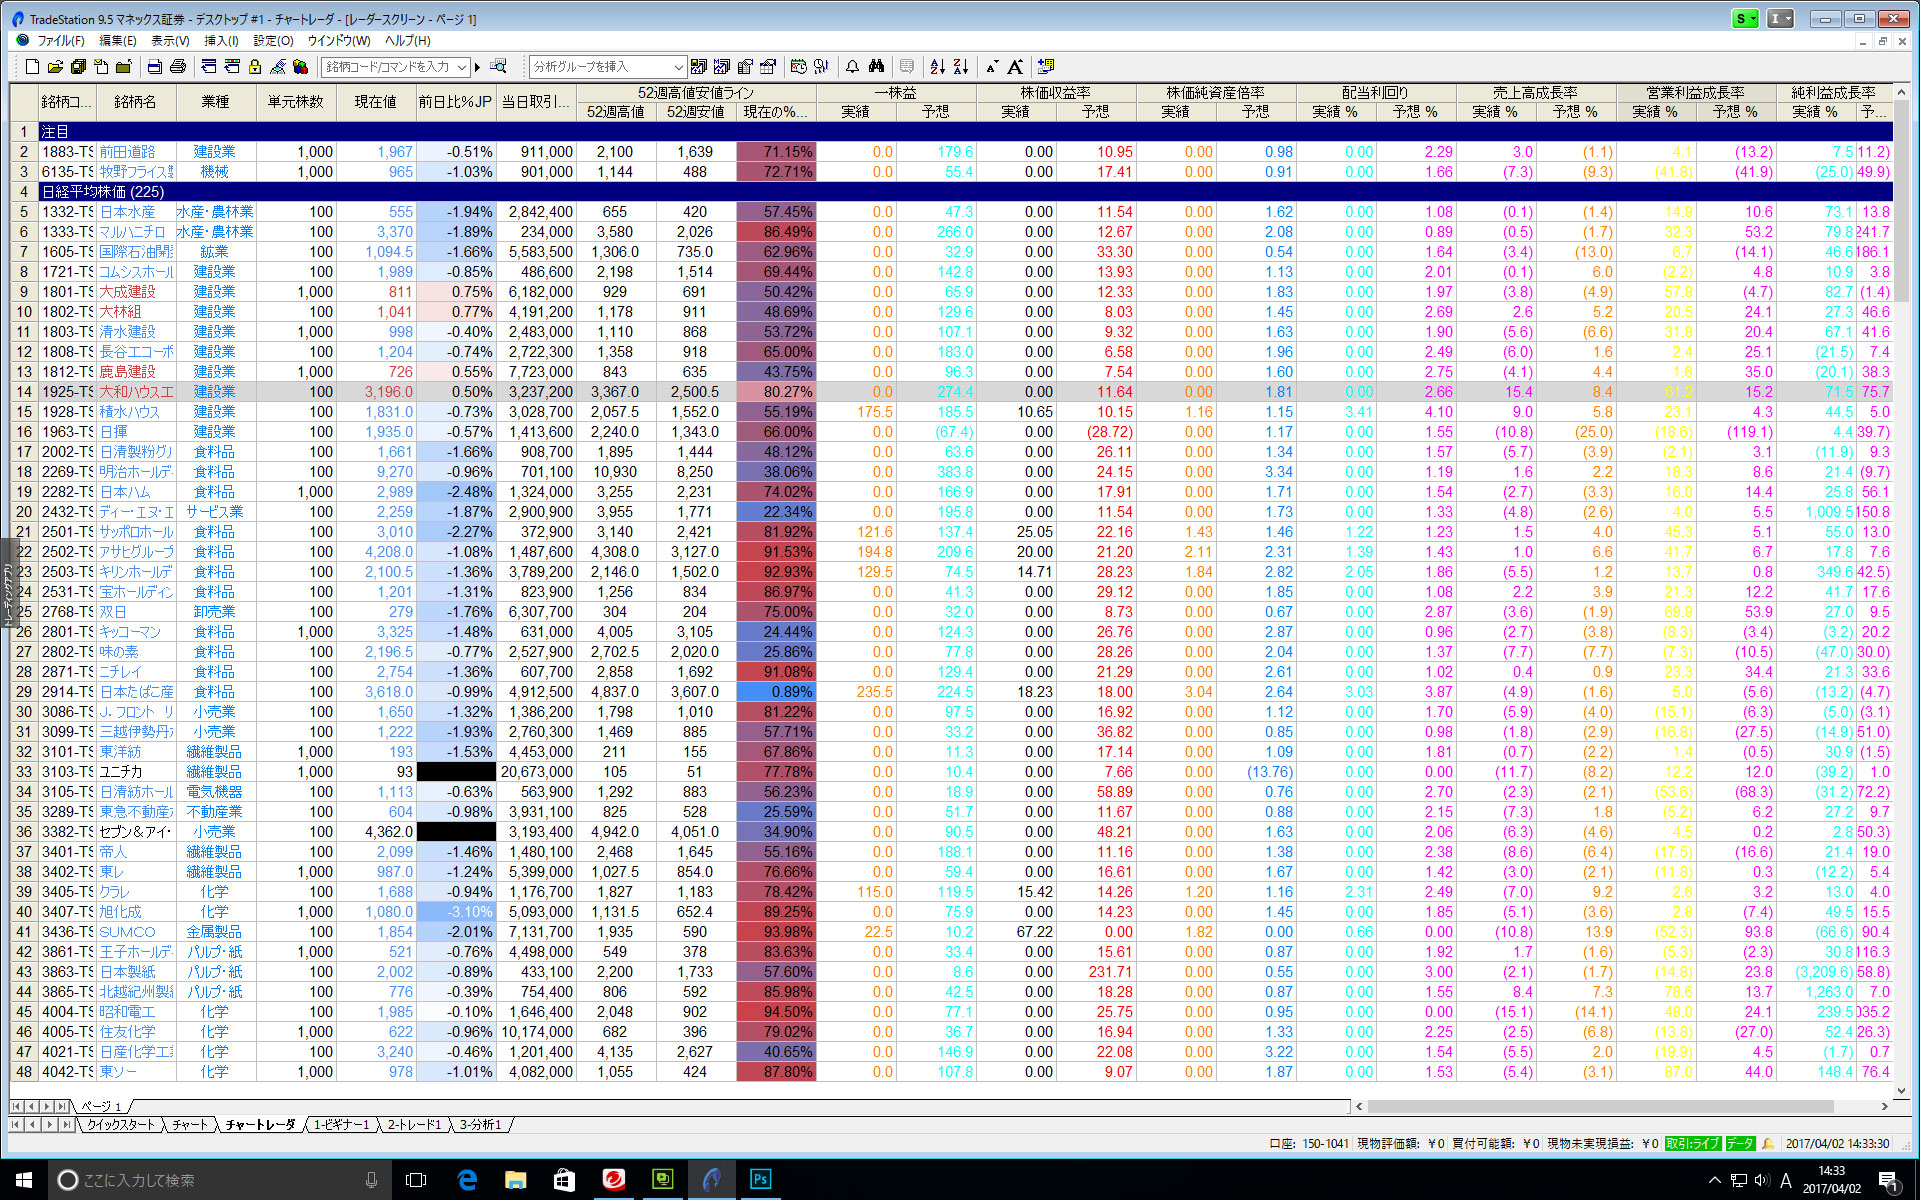Viewport: 1920px width, 1200px height.
Task: Click the New document toolbar icon
Action: tap(32, 67)
